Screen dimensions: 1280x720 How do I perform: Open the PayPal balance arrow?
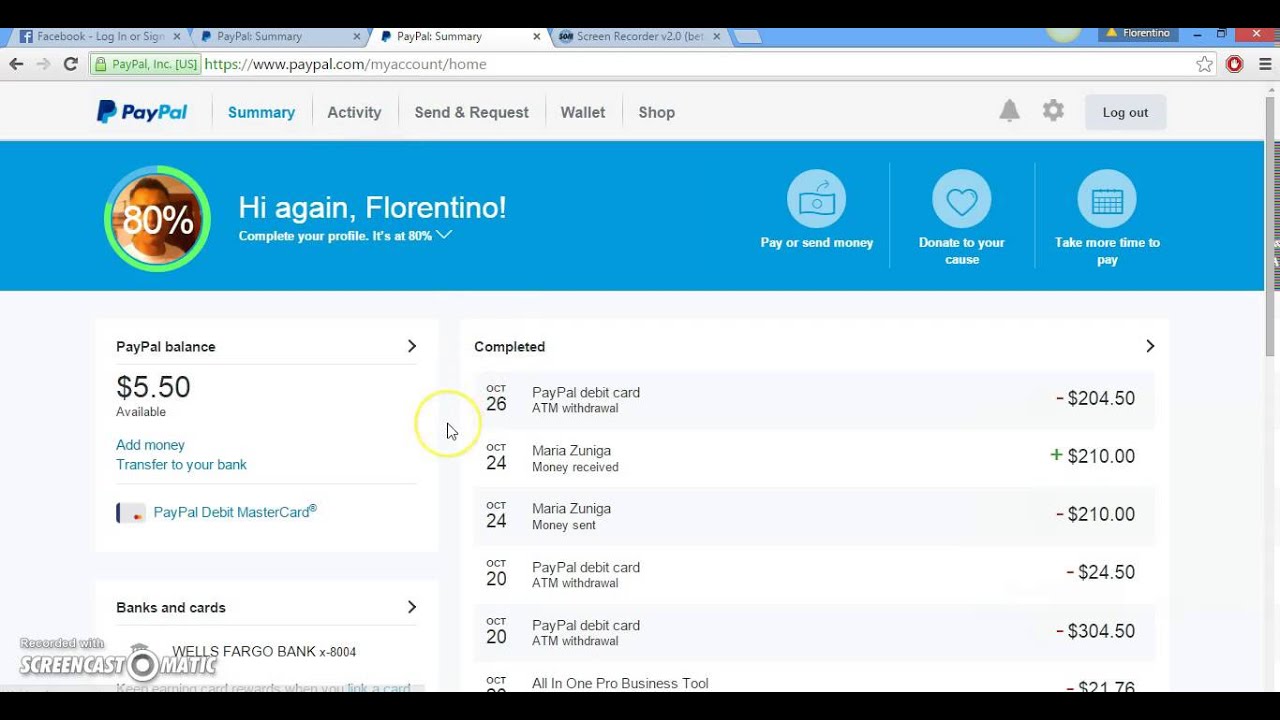coord(411,346)
